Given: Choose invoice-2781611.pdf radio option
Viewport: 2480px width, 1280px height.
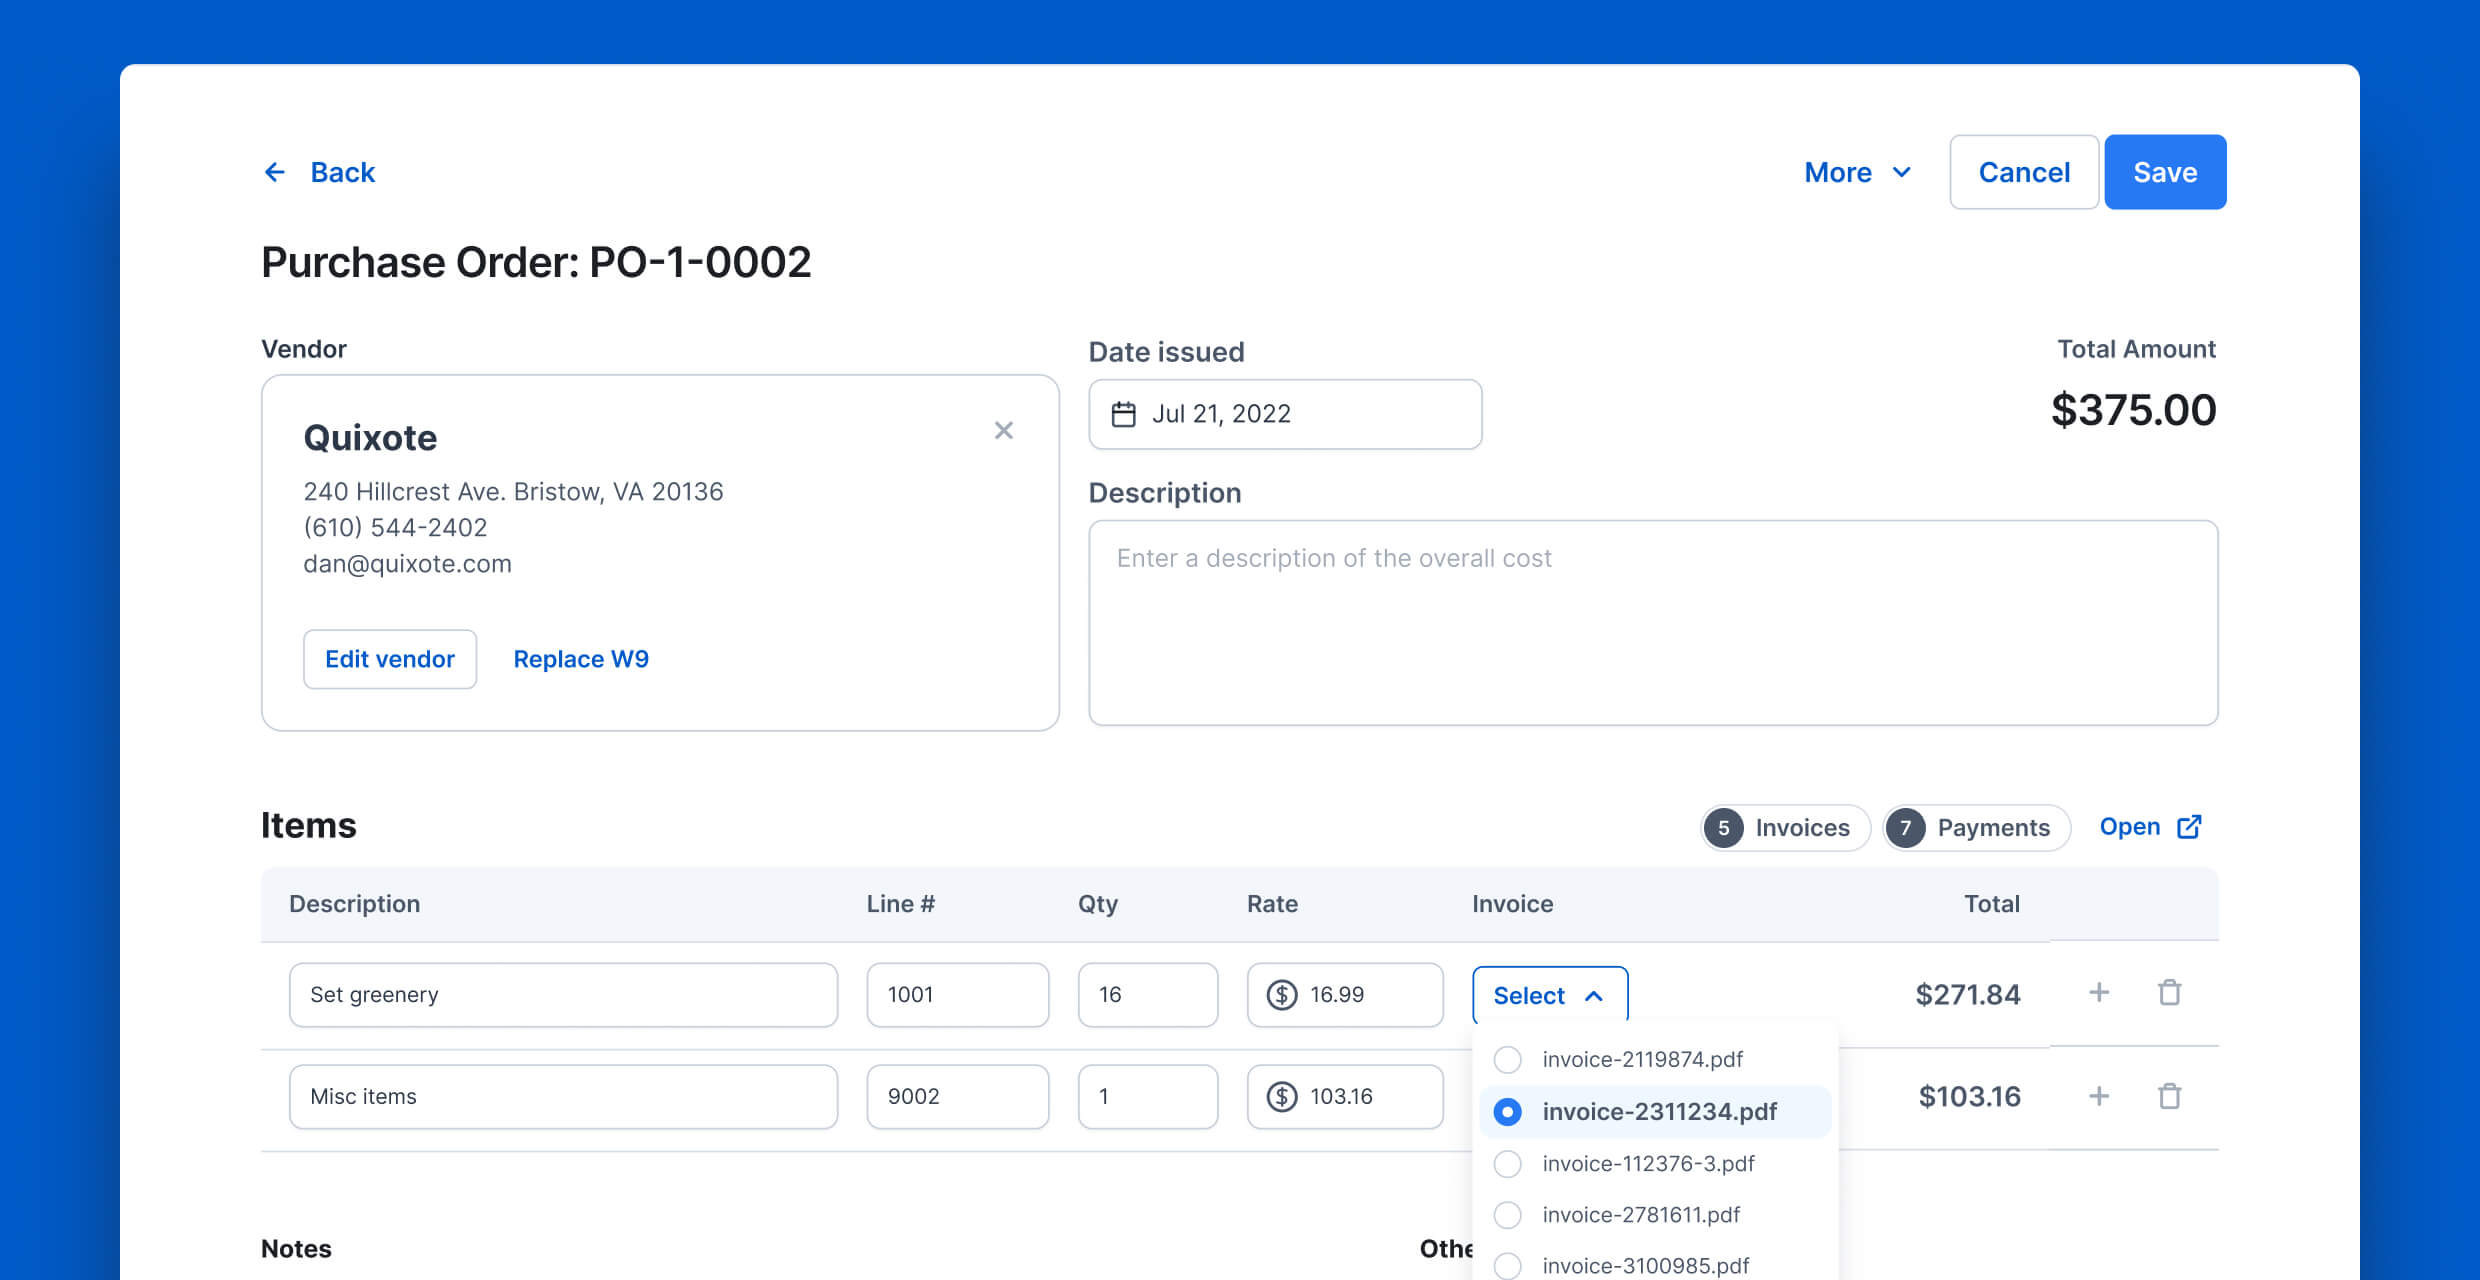Looking at the screenshot, I should pyautogui.click(x=1507, y=1215).
